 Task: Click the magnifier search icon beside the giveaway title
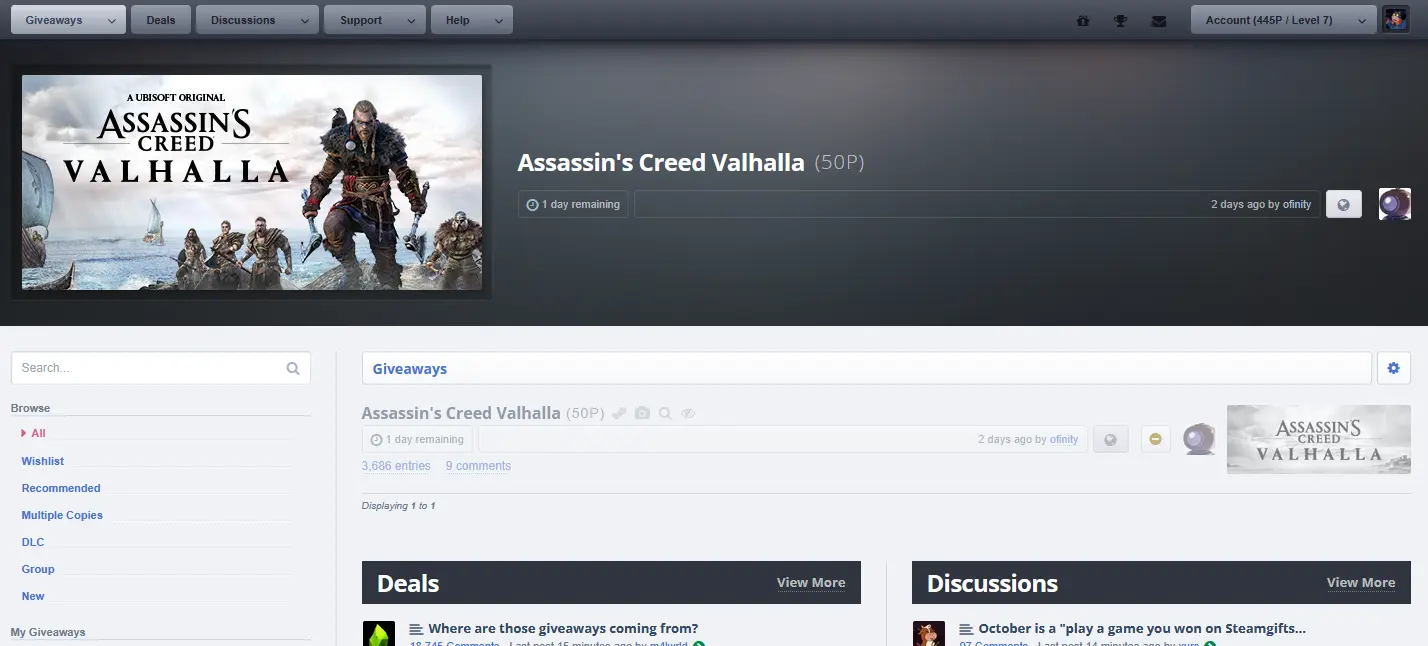665,413
